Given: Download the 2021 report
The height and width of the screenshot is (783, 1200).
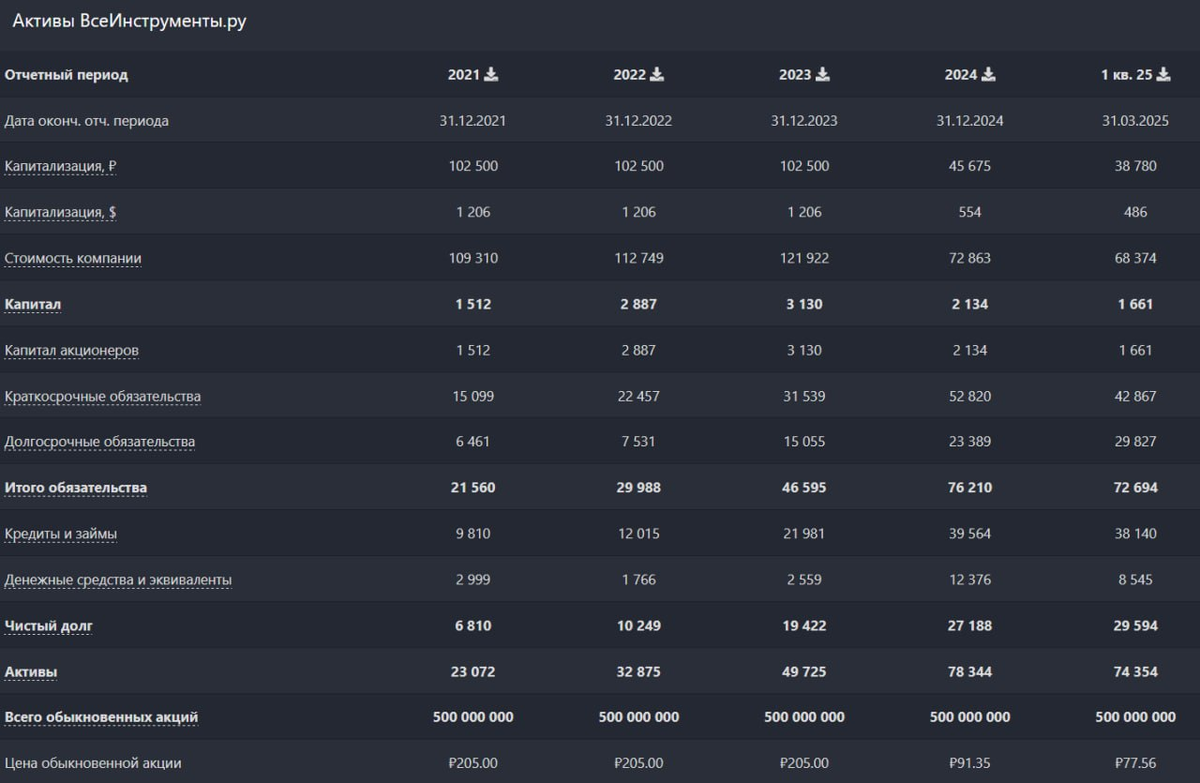Looking at the screenshot, I should pyautogui.click(x=492, y=74).
